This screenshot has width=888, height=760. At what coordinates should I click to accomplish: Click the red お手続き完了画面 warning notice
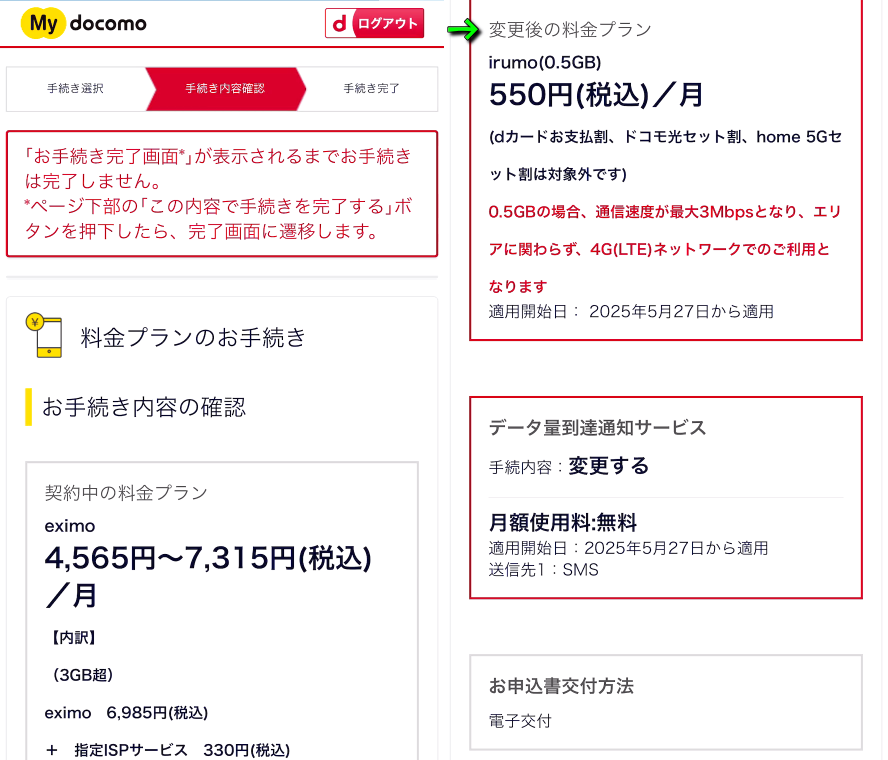(222, 194)
